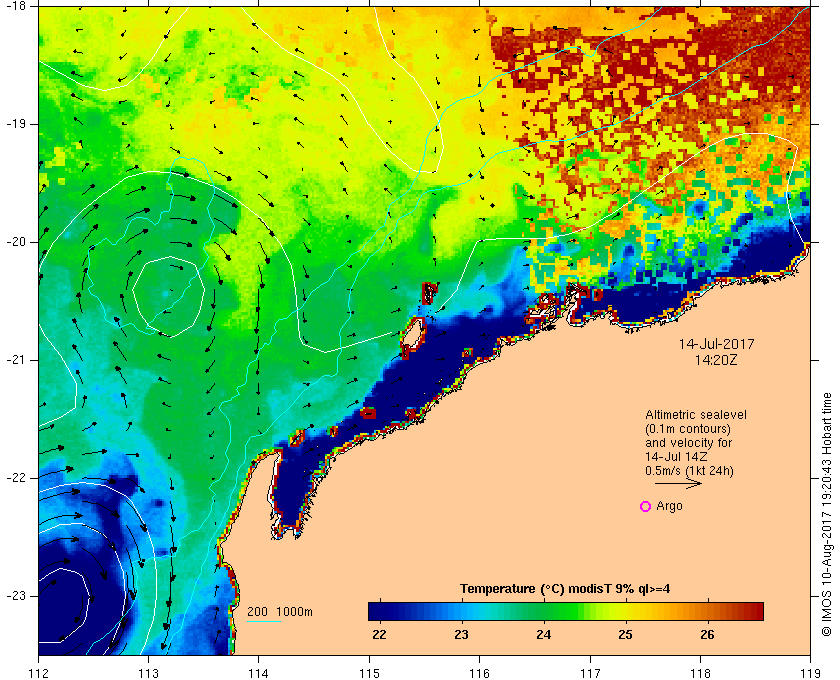Click the 'Argo' legend label
The width and height of the screenshot is (840, 680).
669,506
